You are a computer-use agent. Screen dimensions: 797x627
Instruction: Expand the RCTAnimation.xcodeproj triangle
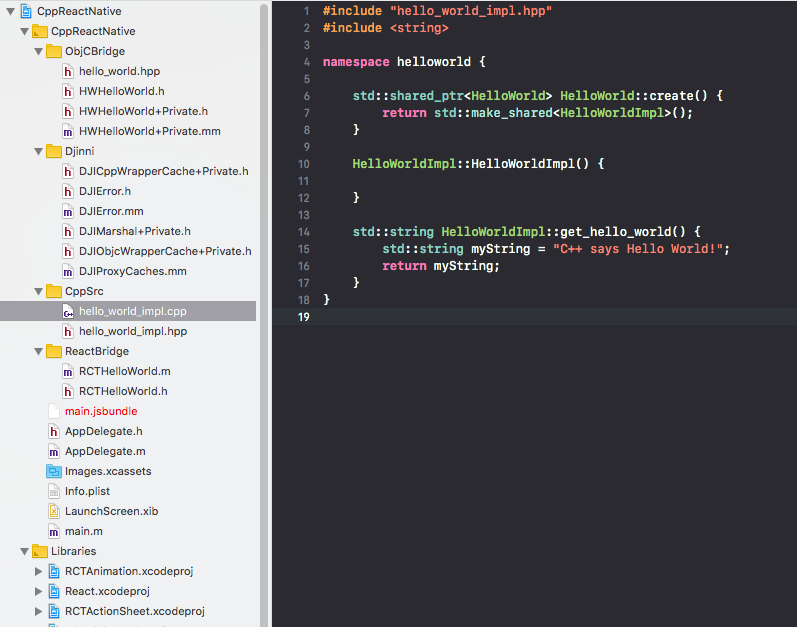click(38, 572)
